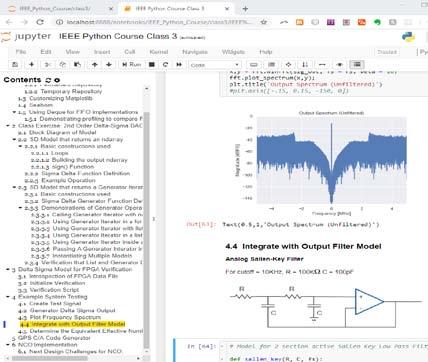The width and height of the screenshot is (428, 362).
Task: Collapse the 3 Delta Sigma Model section
Action: coord(8,269)
